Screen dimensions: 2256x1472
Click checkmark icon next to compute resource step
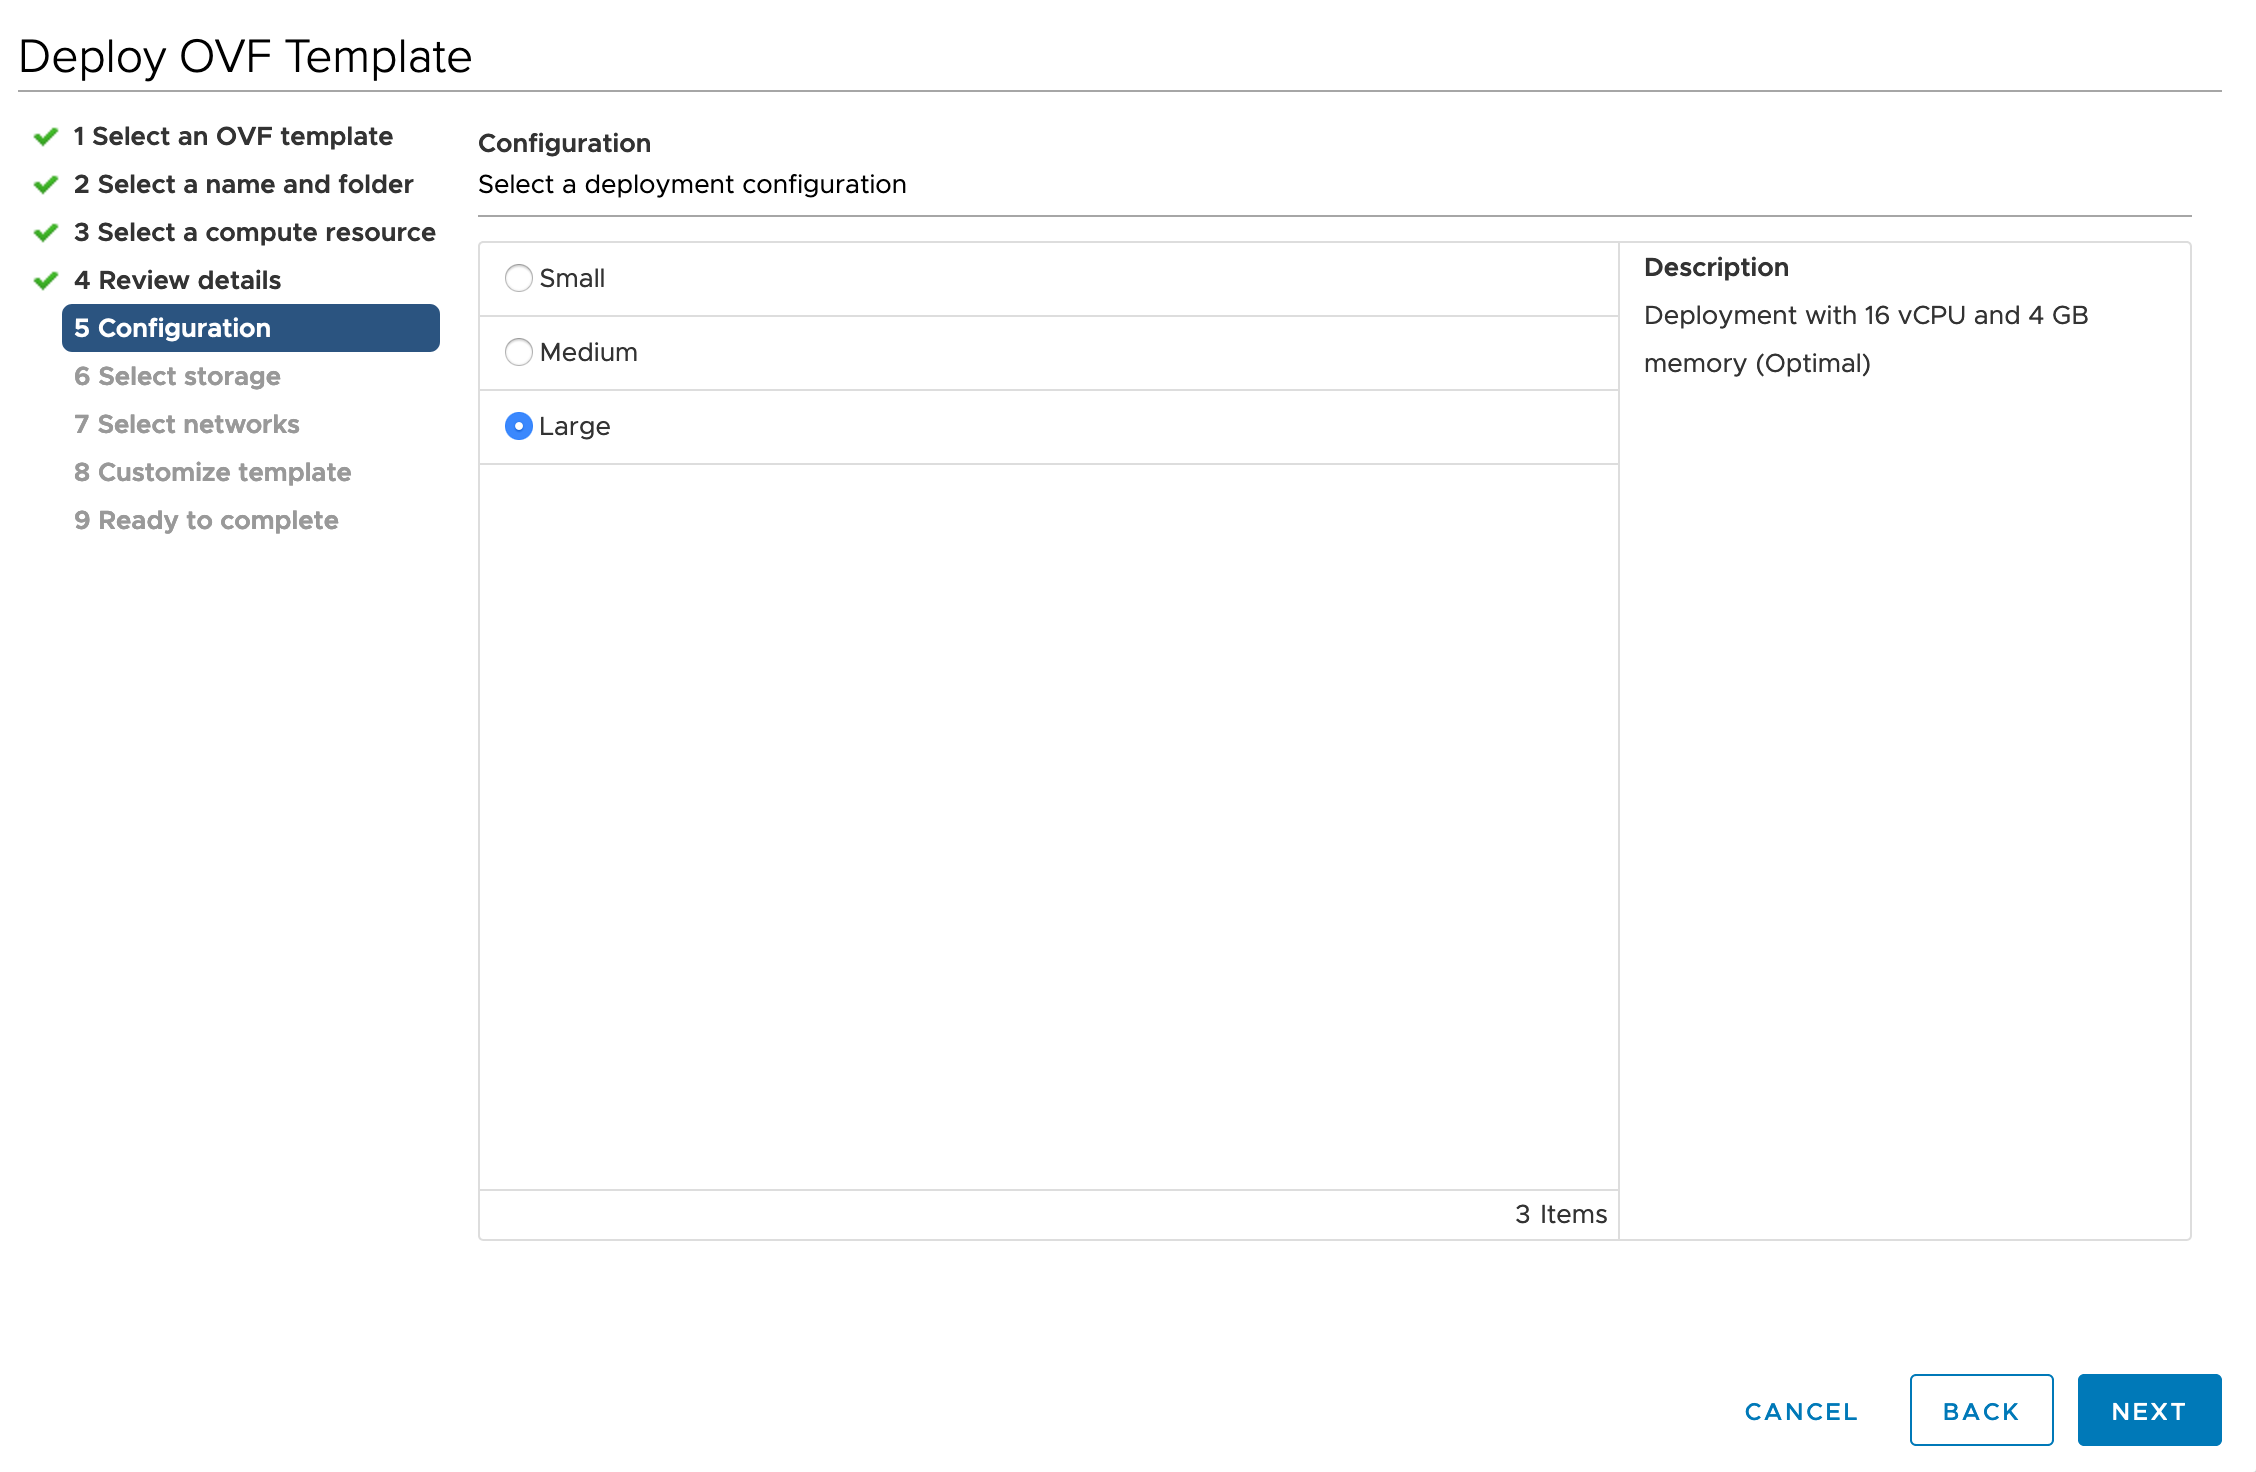coord(46,233)
